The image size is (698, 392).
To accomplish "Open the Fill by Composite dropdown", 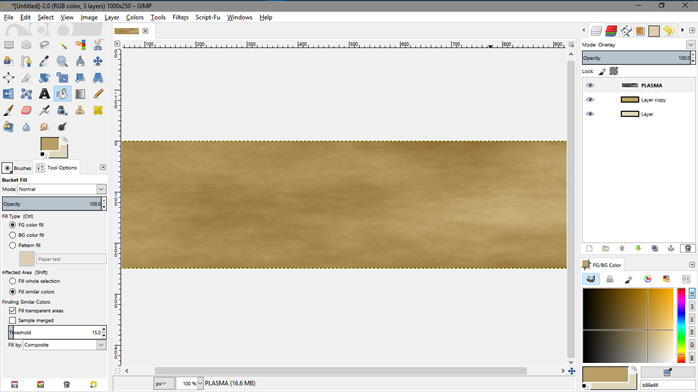I will (x=64, y=345).
